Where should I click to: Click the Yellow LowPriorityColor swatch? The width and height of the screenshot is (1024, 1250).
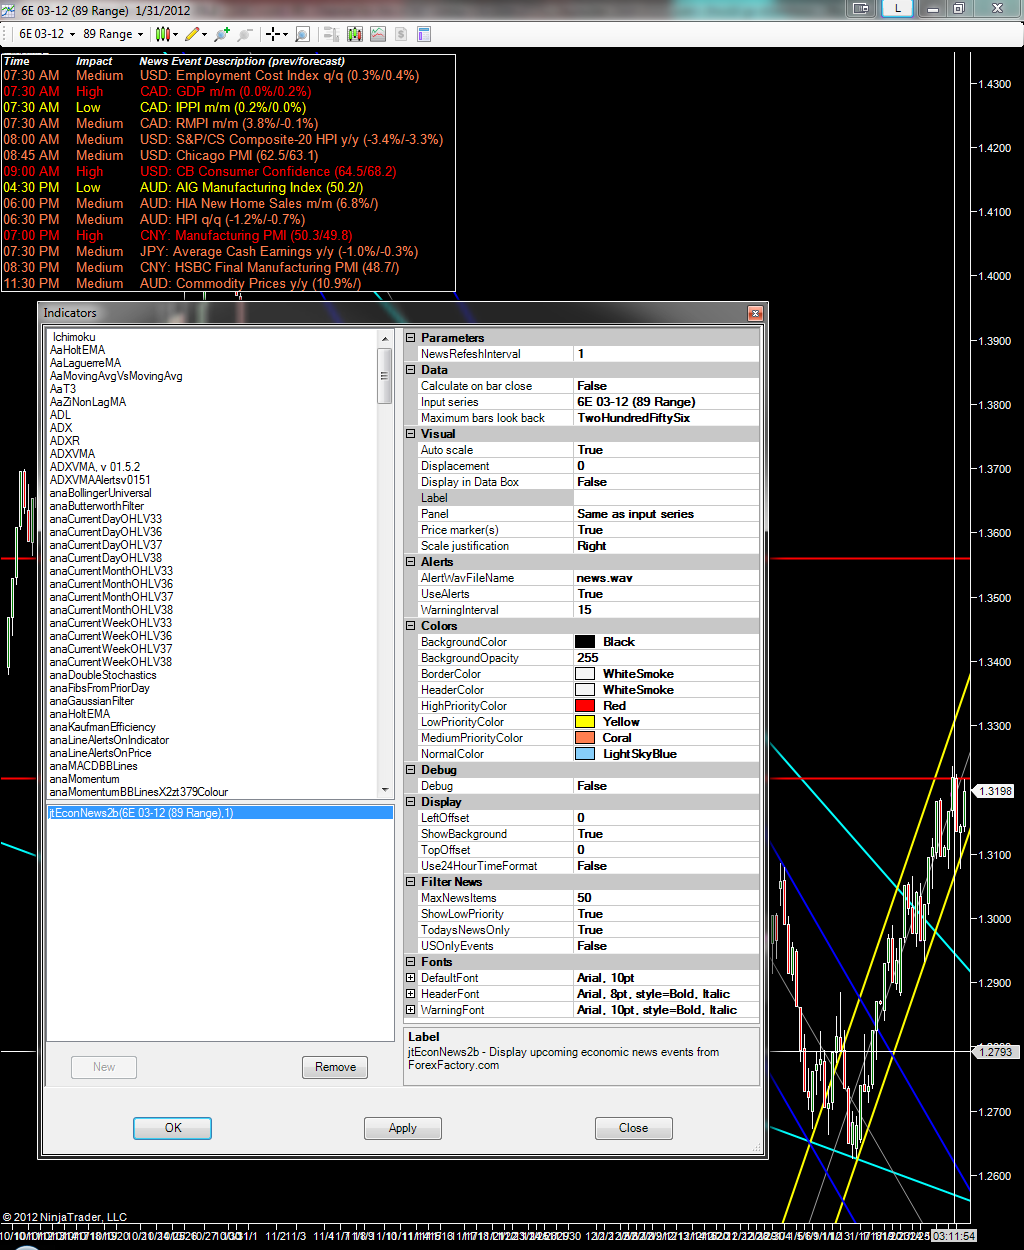[x=585, y=722]
